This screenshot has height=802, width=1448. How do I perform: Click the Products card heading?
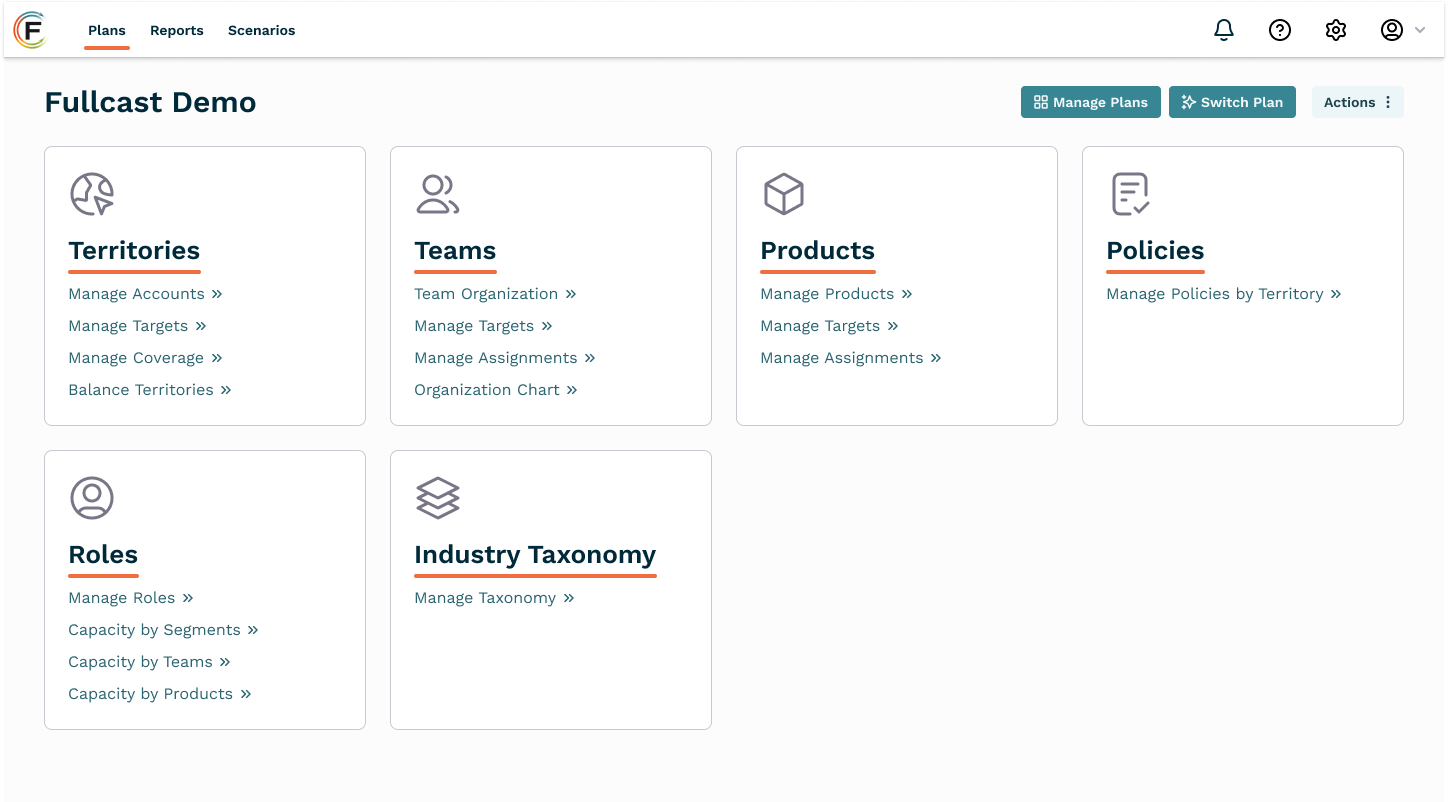[818, 251]
